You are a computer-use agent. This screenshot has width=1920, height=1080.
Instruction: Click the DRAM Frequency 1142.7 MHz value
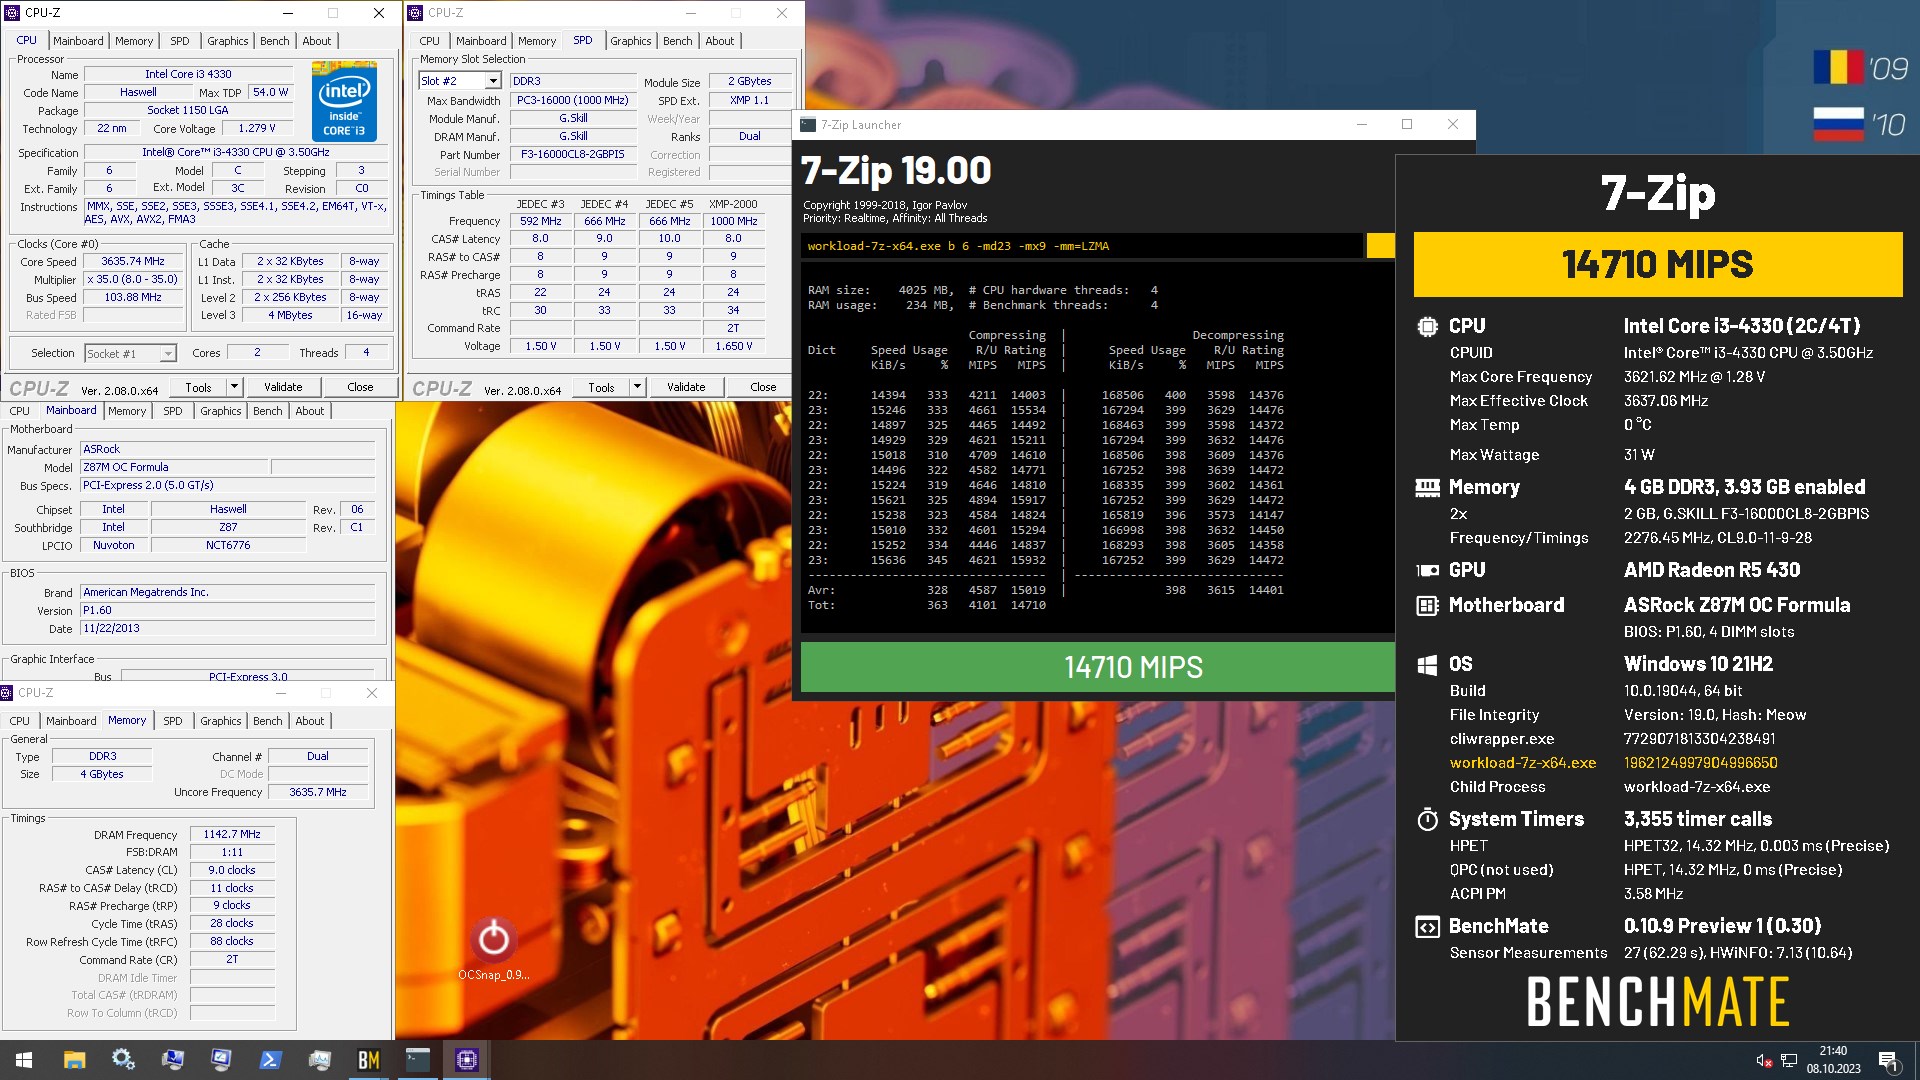tap(232, 834)
